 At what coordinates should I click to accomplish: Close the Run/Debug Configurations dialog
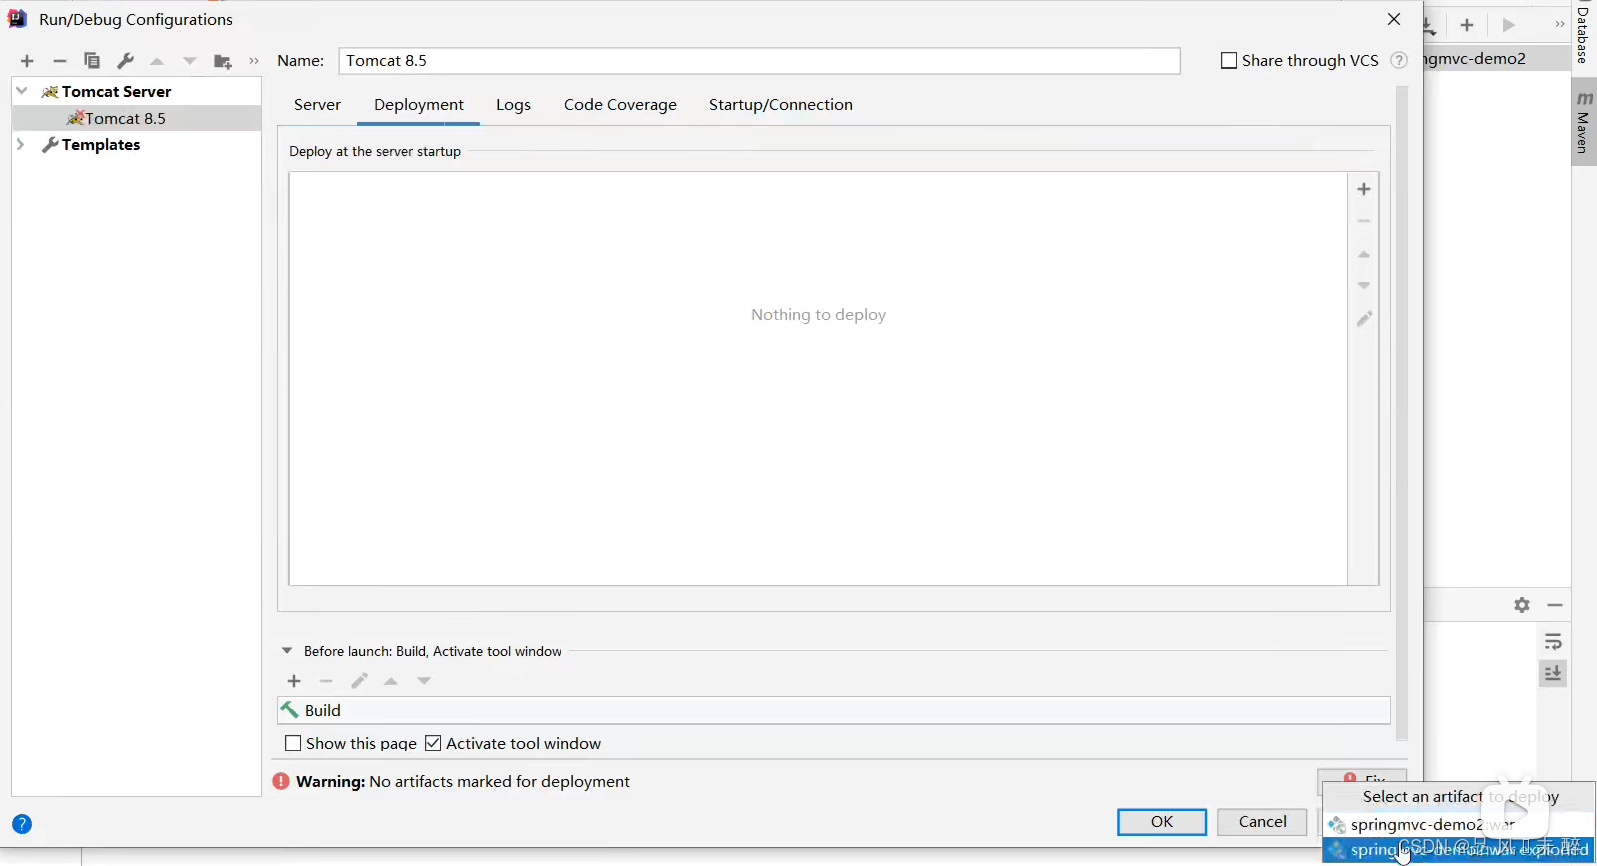[x=1394, y=19]
